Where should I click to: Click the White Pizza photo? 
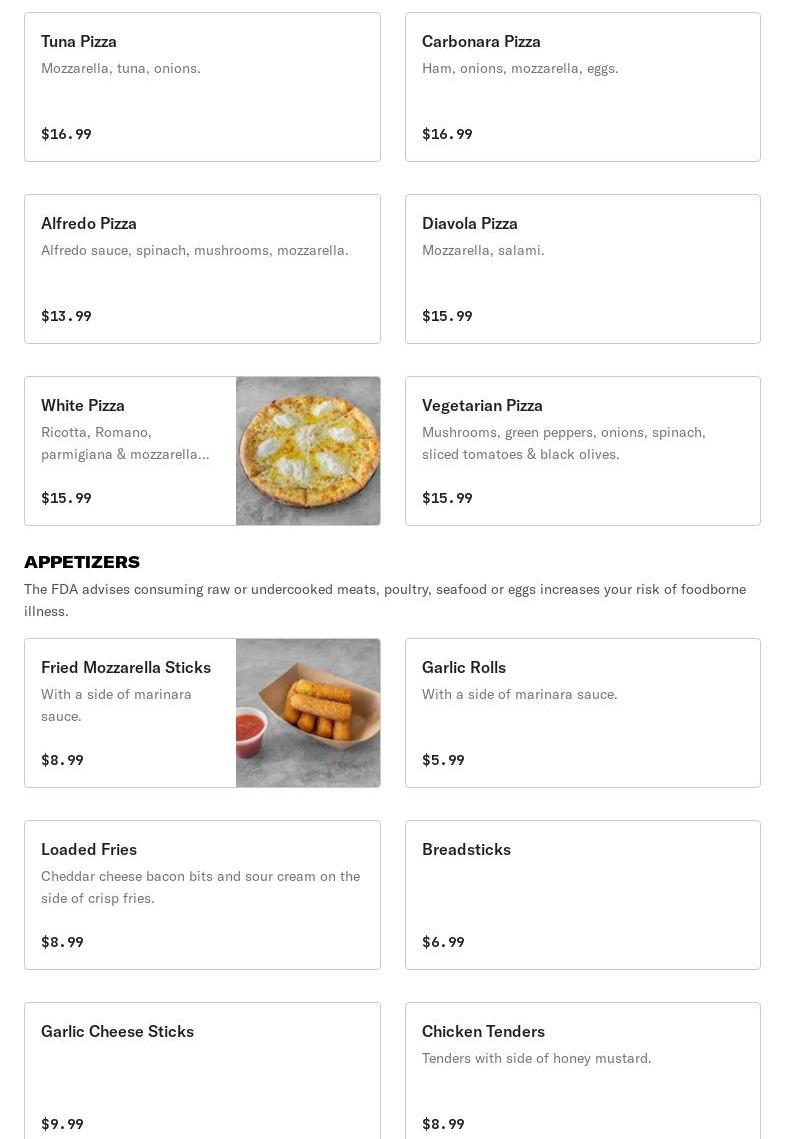pos(308,451)
